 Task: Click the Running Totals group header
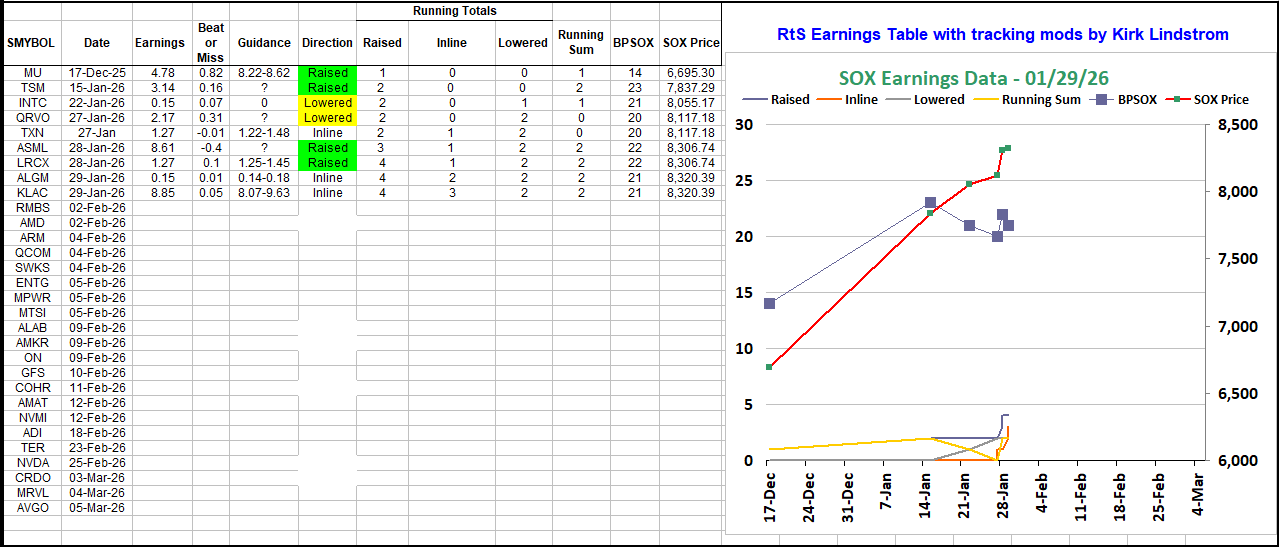[x=455, y=11]
